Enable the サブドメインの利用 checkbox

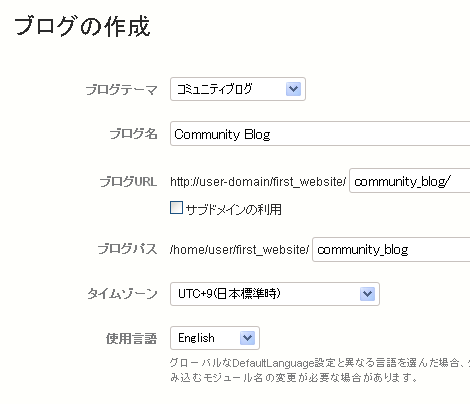[176, 207]
